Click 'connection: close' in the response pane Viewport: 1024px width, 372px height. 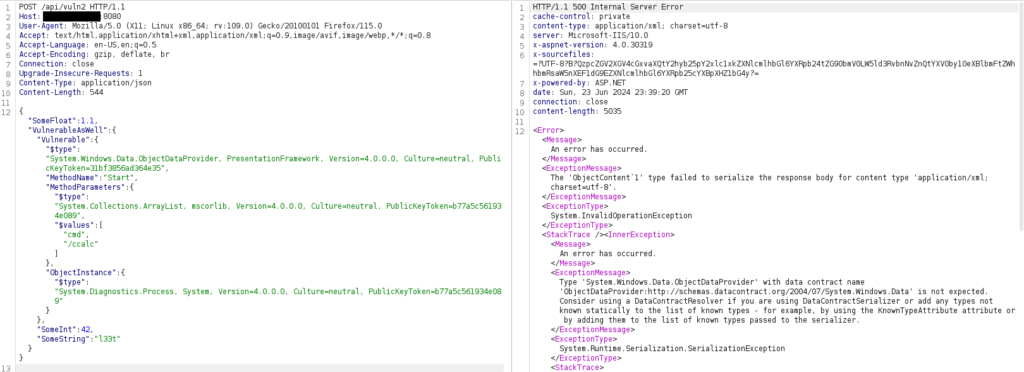click(x=570, y=102)
